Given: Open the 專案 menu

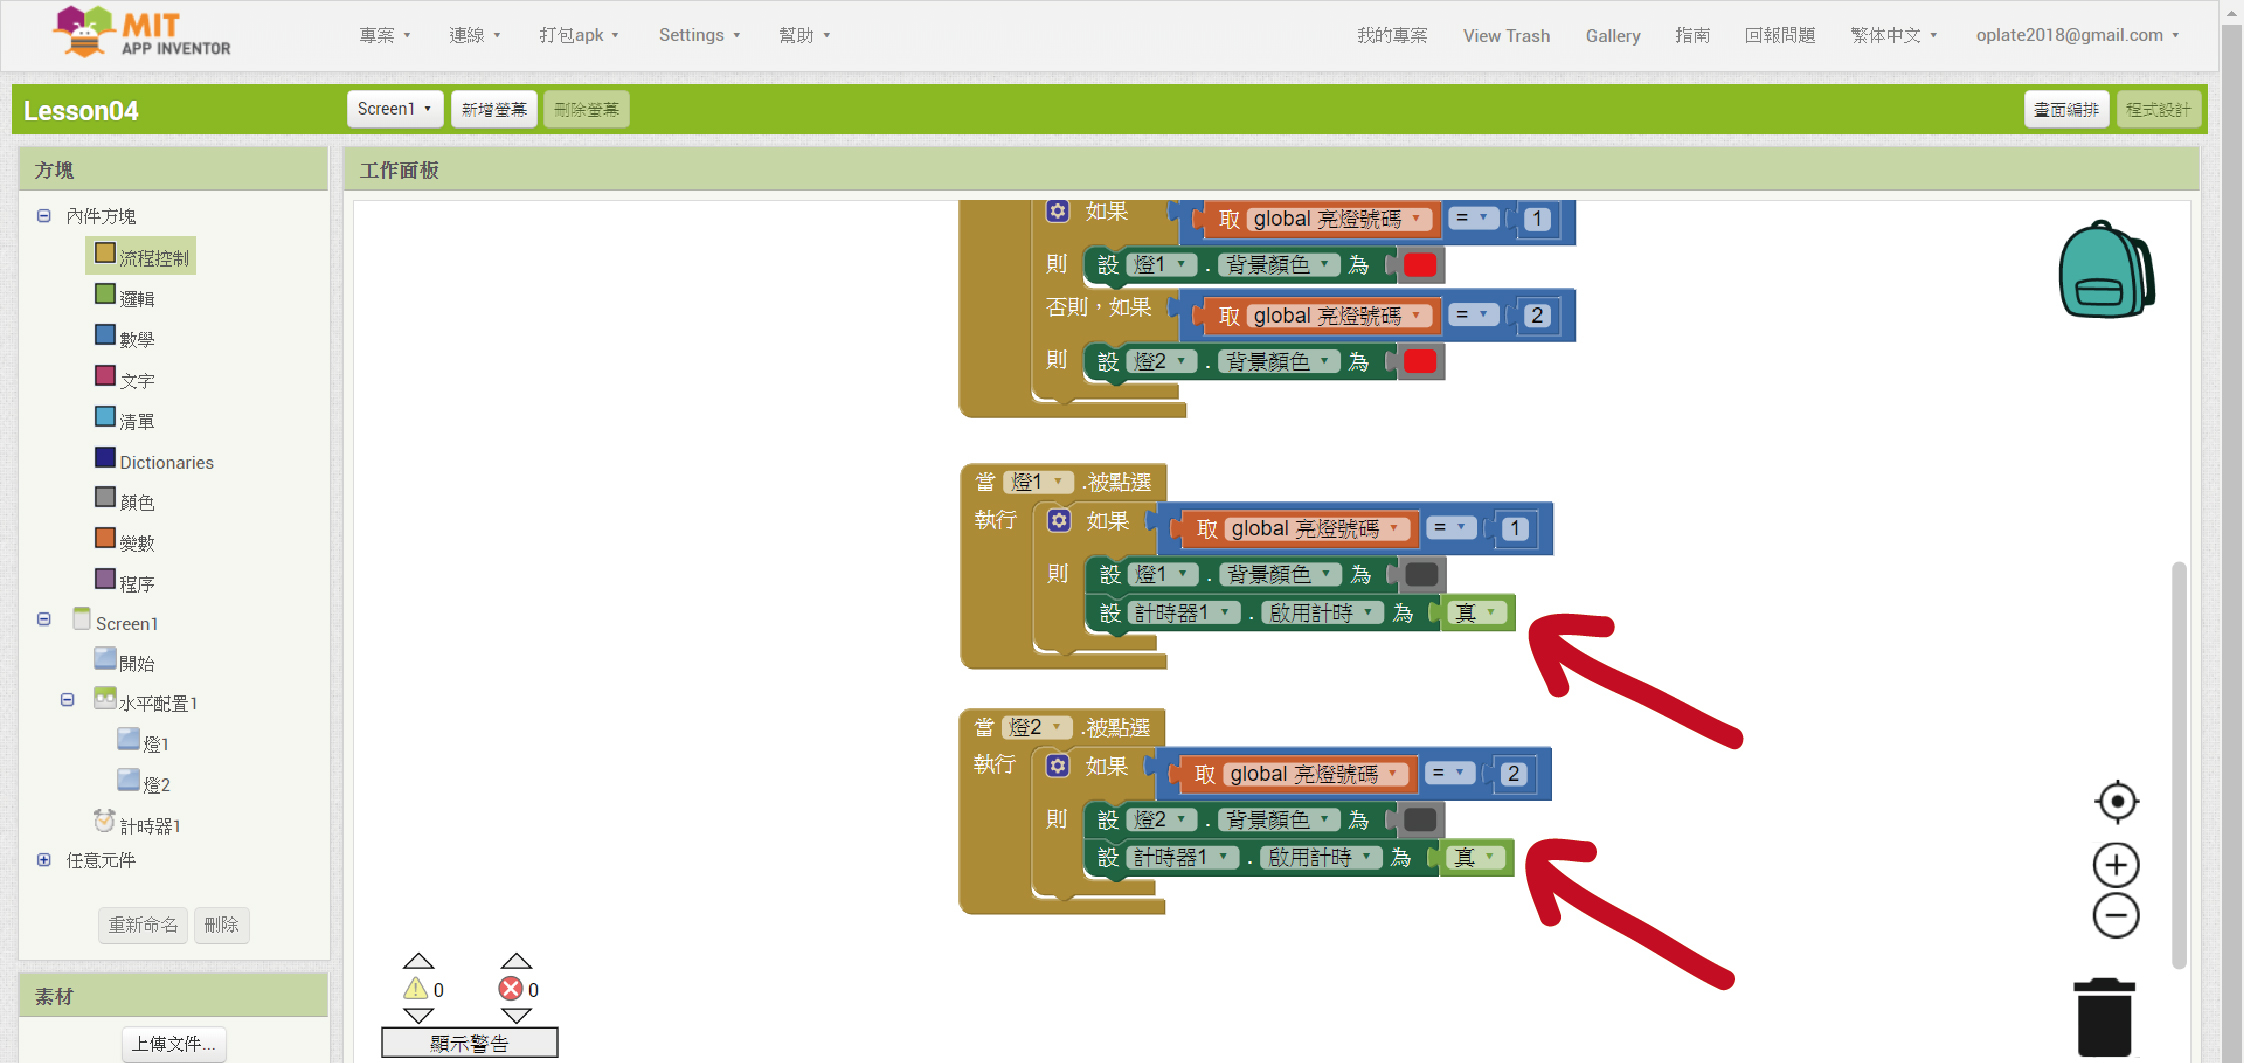Looking at the screenshot, I should (x=385, y=35).
